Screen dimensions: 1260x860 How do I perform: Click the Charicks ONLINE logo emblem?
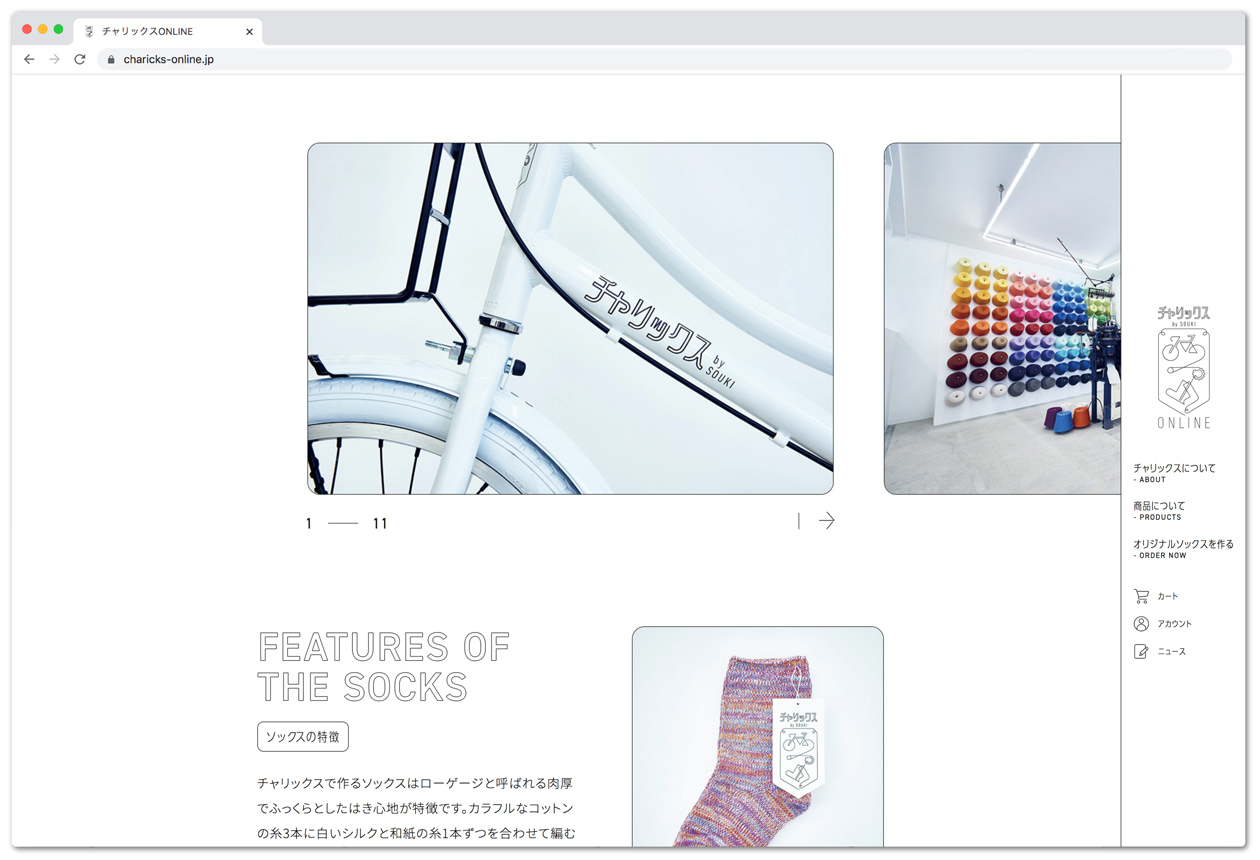tap(1184, 368)
